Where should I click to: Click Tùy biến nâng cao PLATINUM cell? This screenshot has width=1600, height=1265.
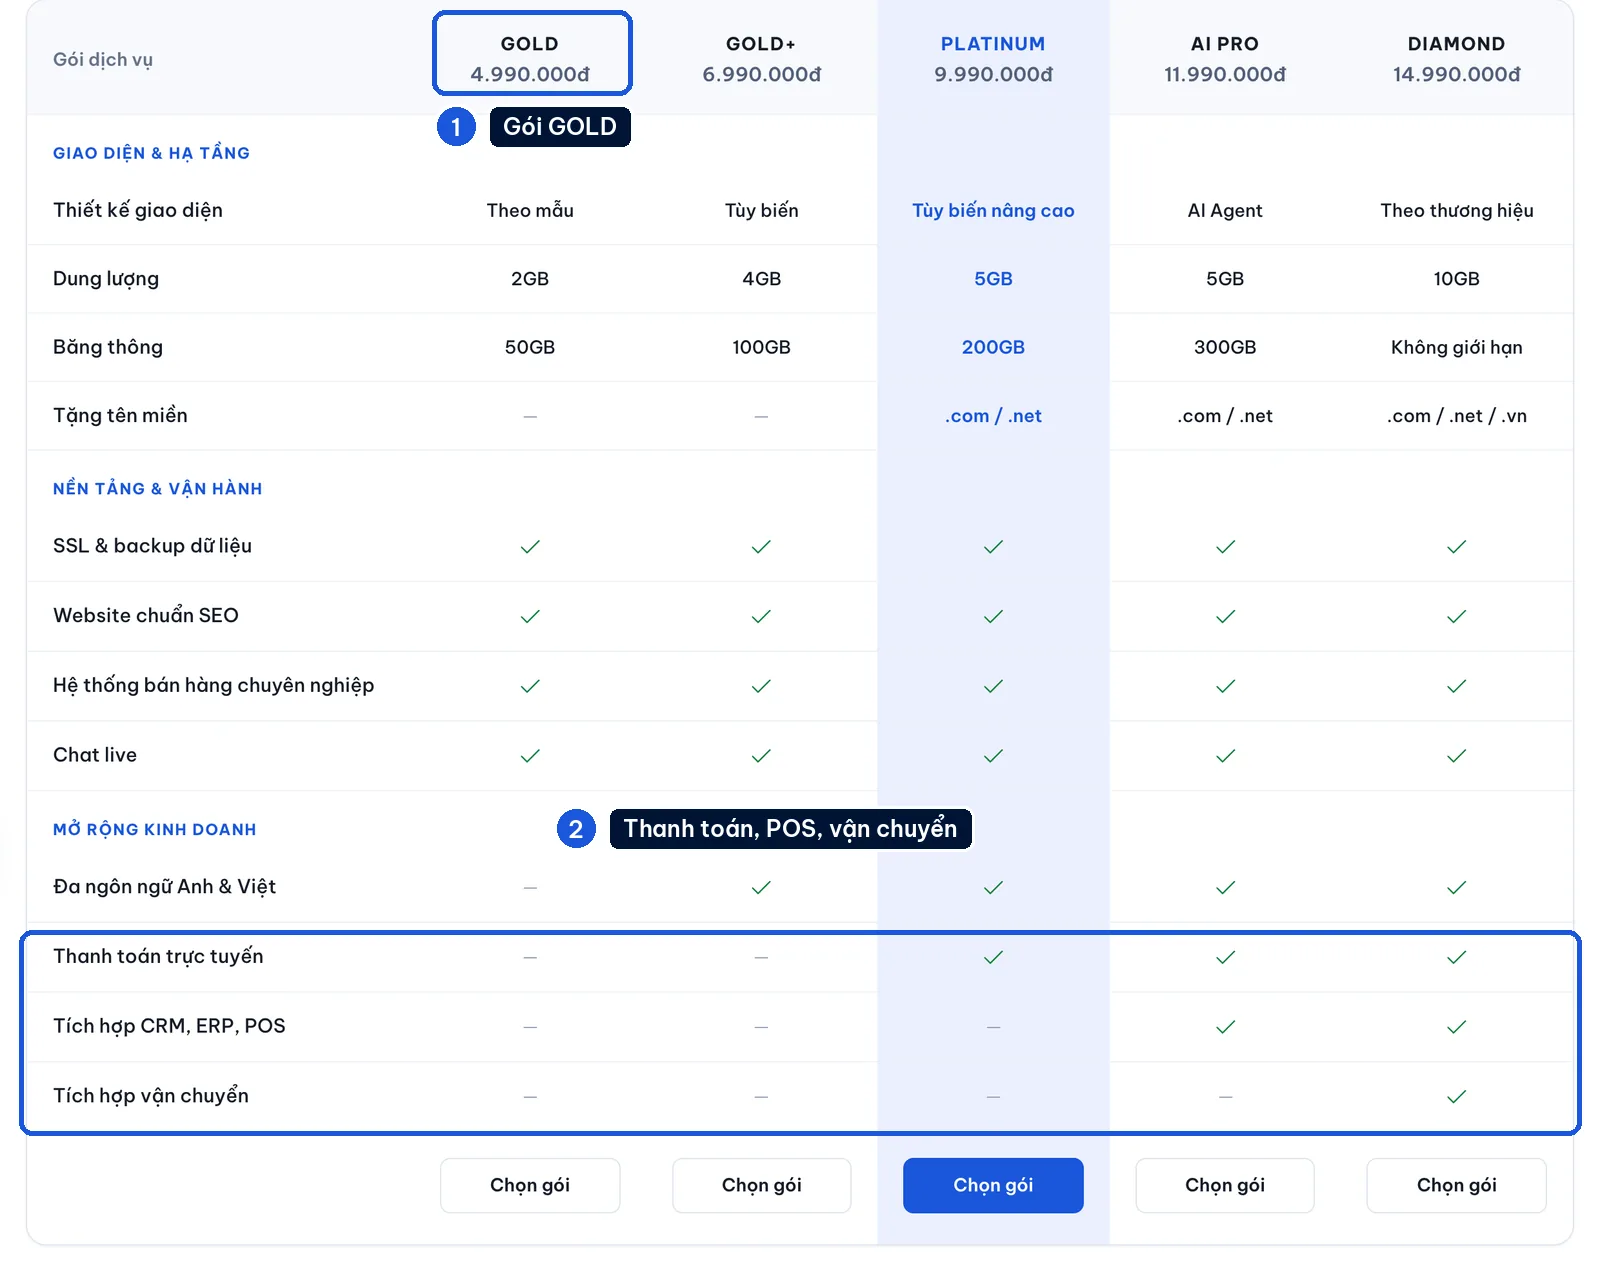pos(993,210)
